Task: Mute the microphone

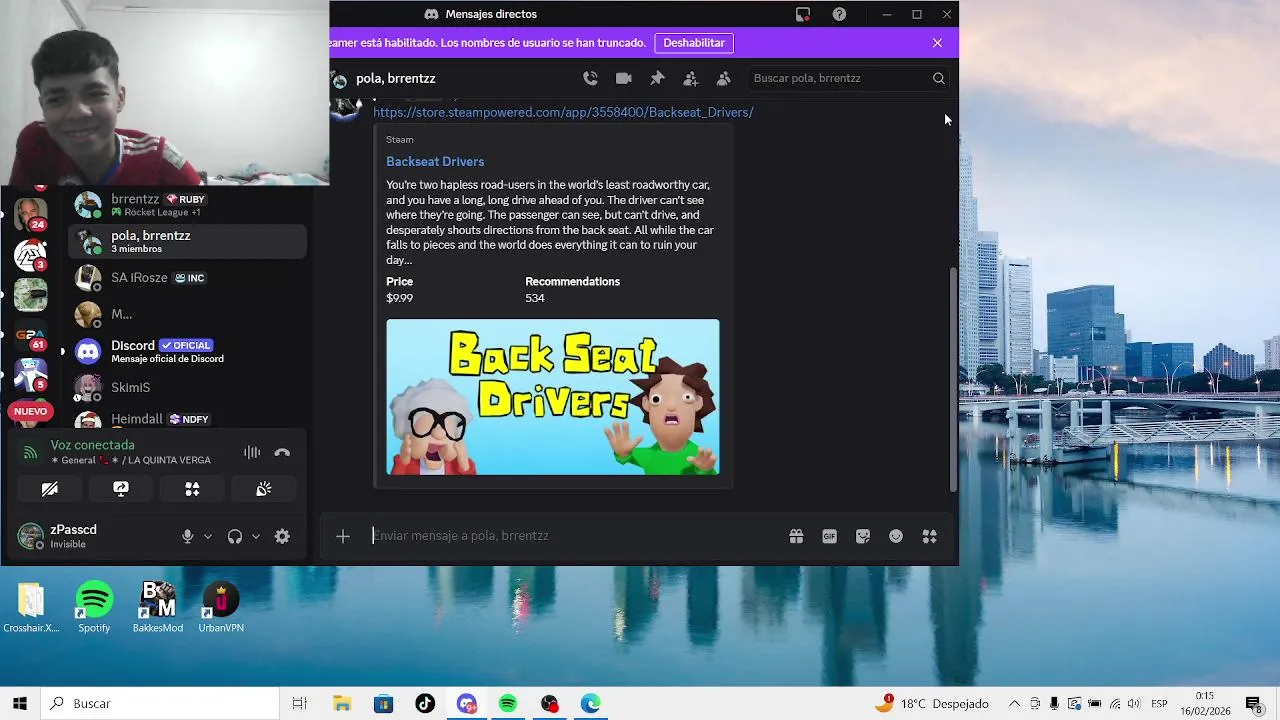Action: (x=187, y=536)
